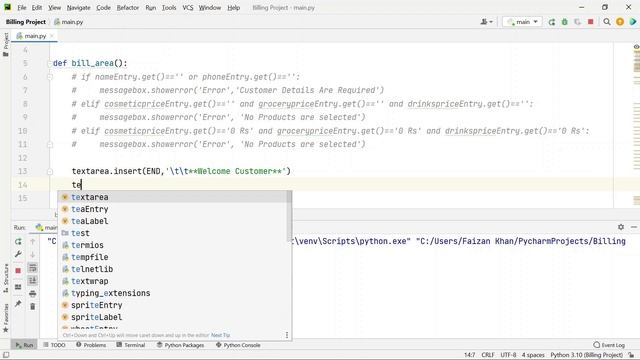Screen dimensions: 640x360
Task: Collapse bill_area function fold marker
Action: click(x=49, y=63)
